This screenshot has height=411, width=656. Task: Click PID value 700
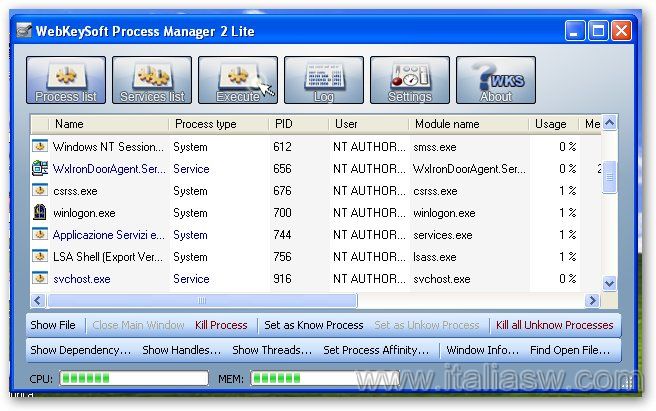point(282,213)
